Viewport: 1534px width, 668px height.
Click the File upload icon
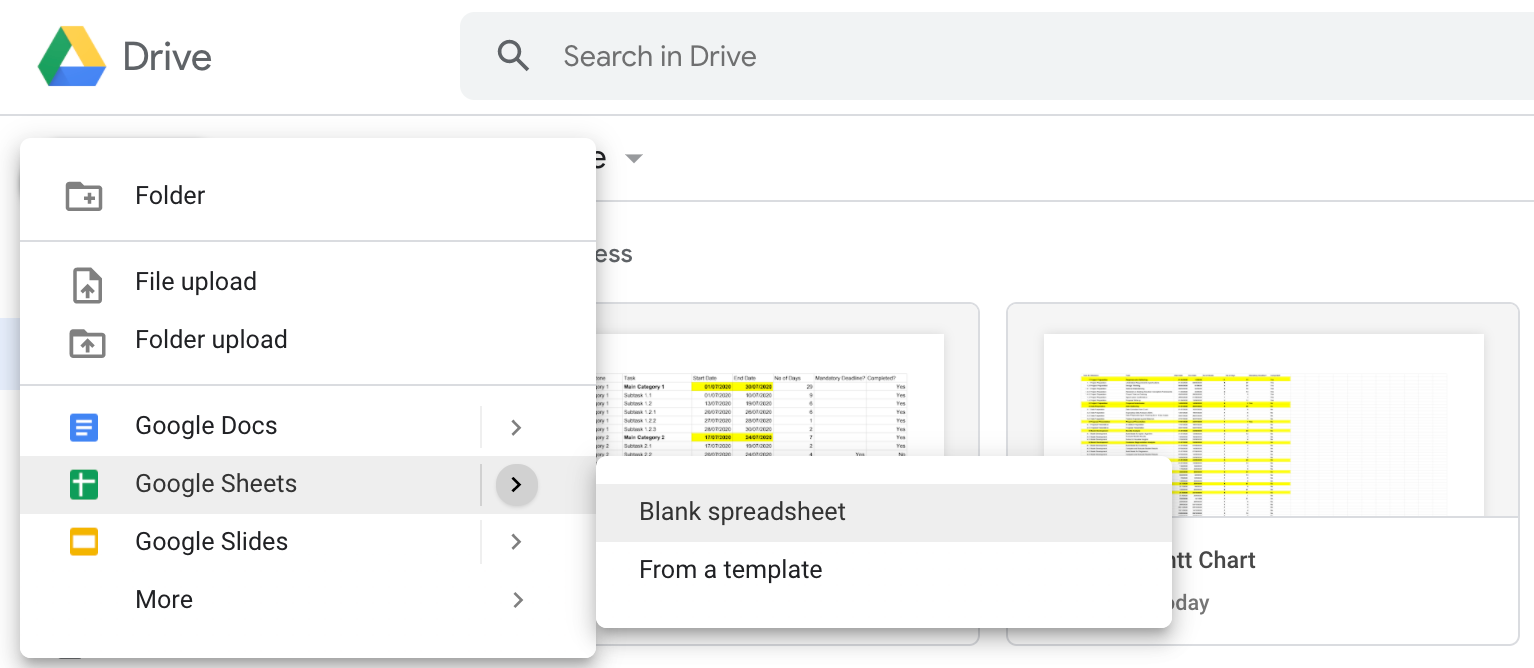87,284
